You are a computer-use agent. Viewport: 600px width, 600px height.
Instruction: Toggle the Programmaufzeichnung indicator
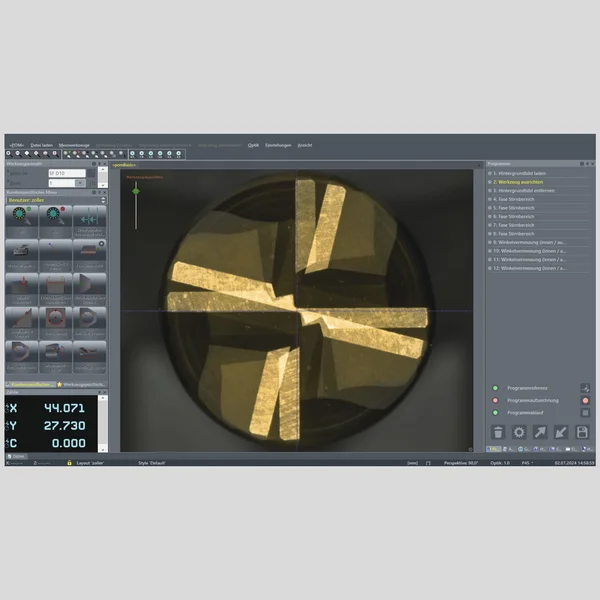[494, 400]
